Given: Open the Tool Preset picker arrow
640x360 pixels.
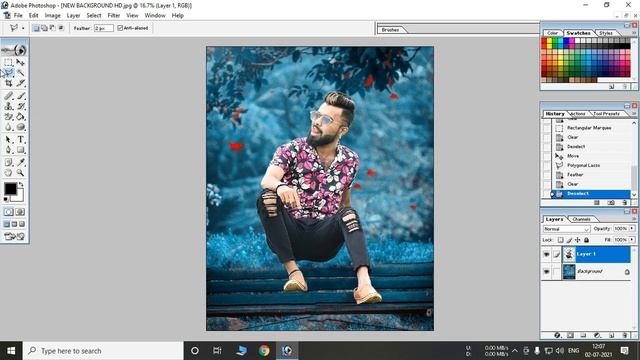Looking at the screenshot, I should point(23,28).
